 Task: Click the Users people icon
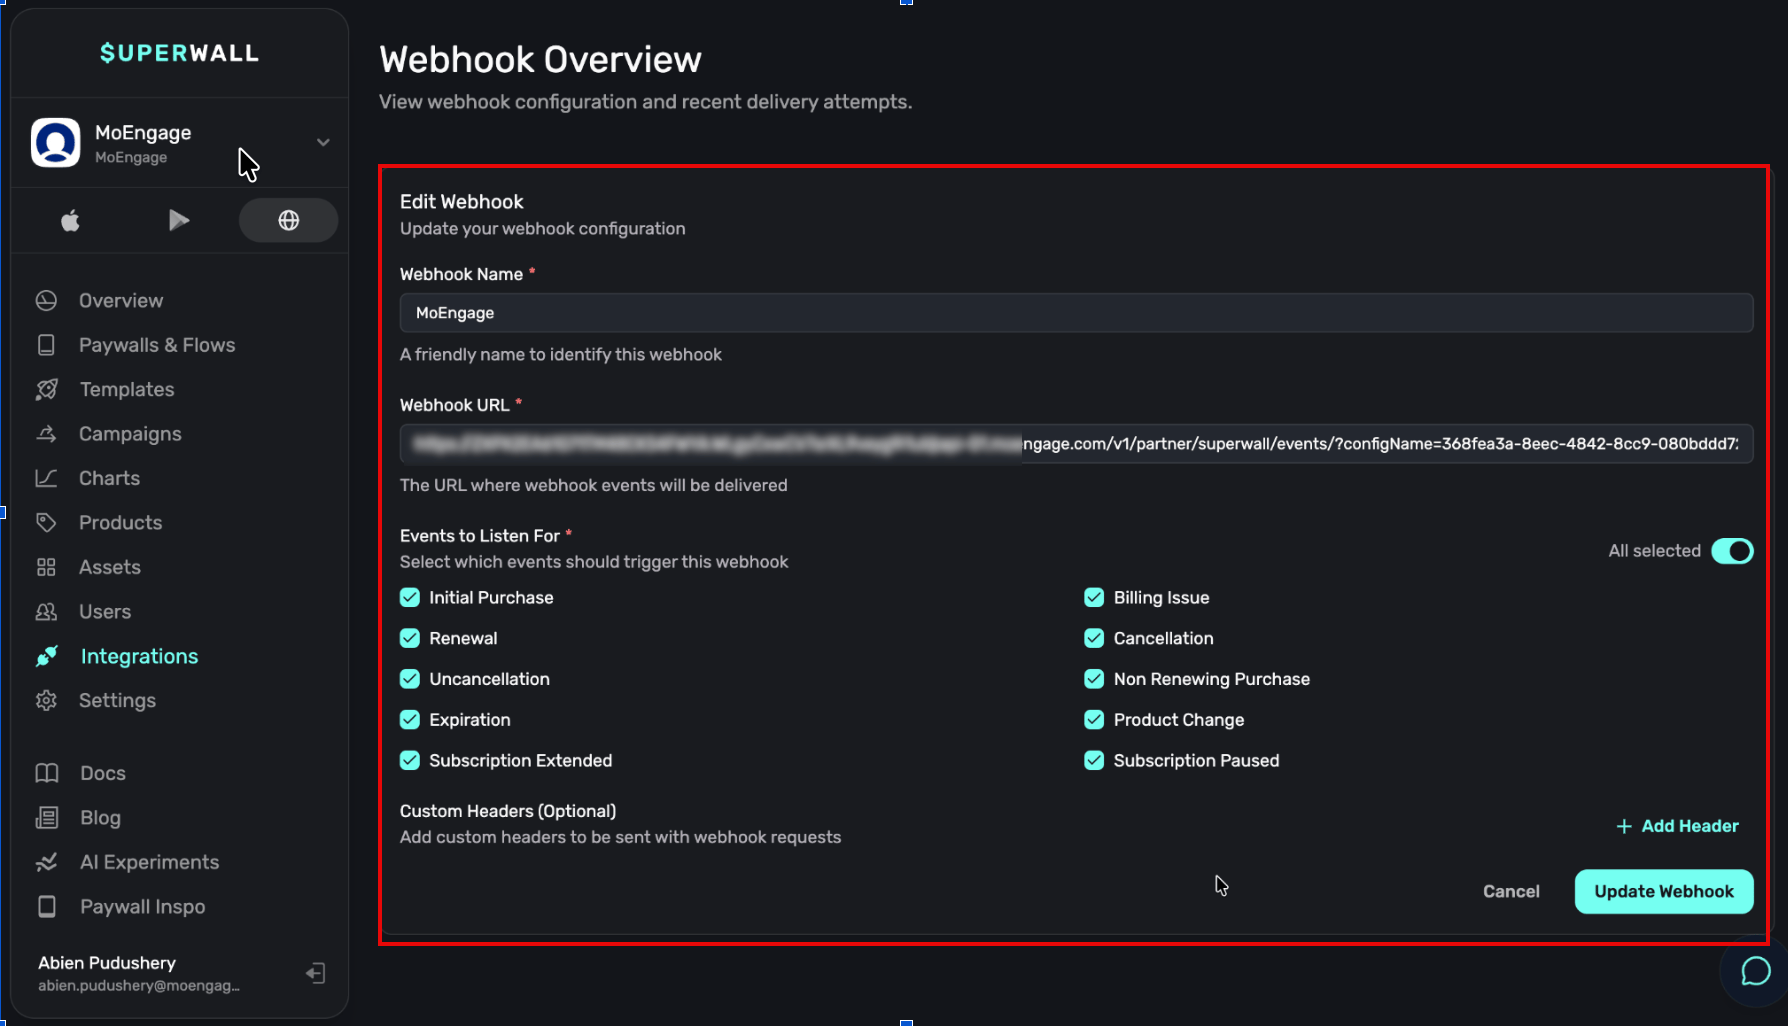[46, 612]
